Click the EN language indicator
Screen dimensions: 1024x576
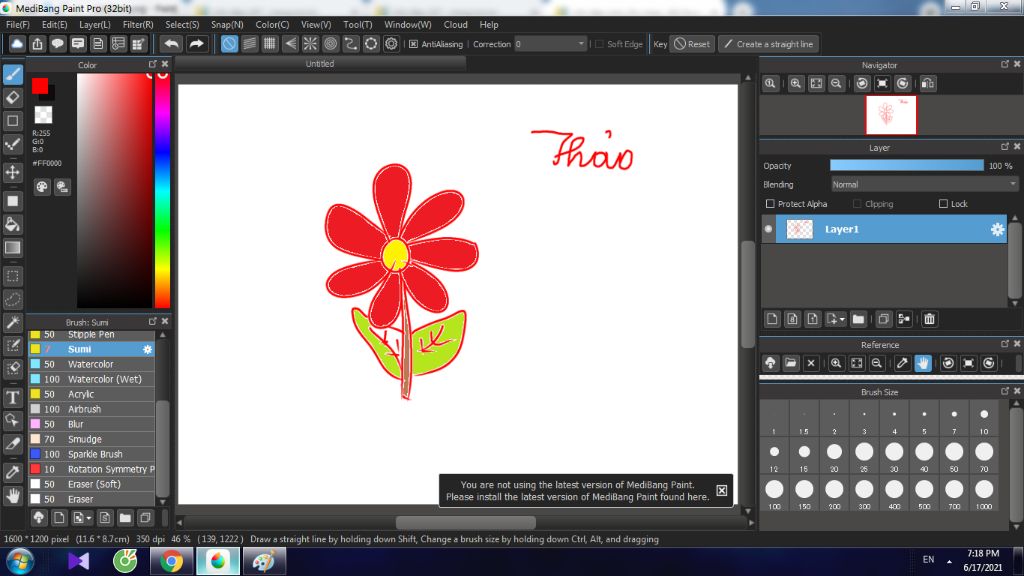coord(928,560)
